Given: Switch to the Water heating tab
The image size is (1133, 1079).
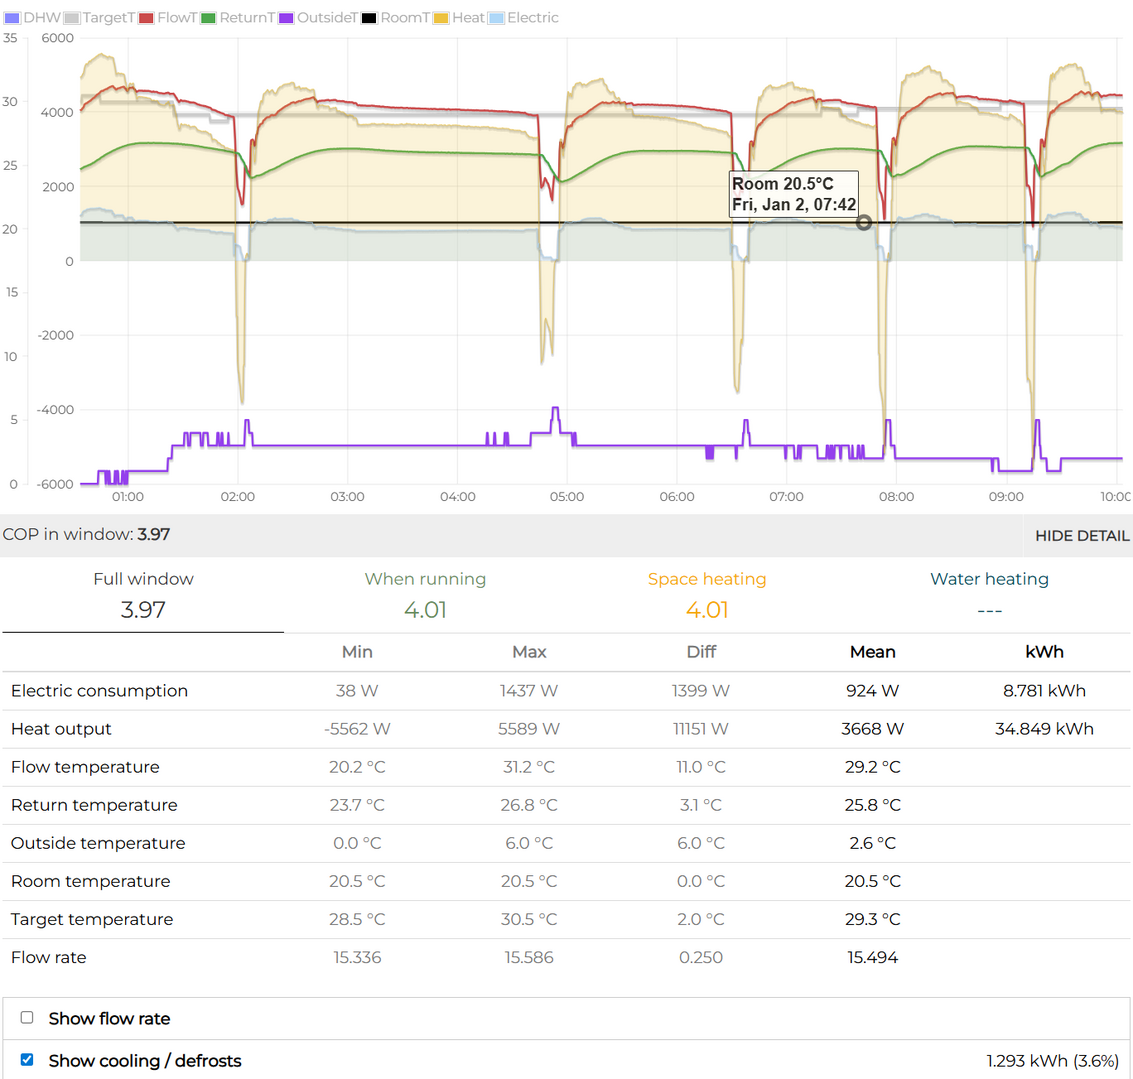Looking at the screenshot, I should 989,595.
